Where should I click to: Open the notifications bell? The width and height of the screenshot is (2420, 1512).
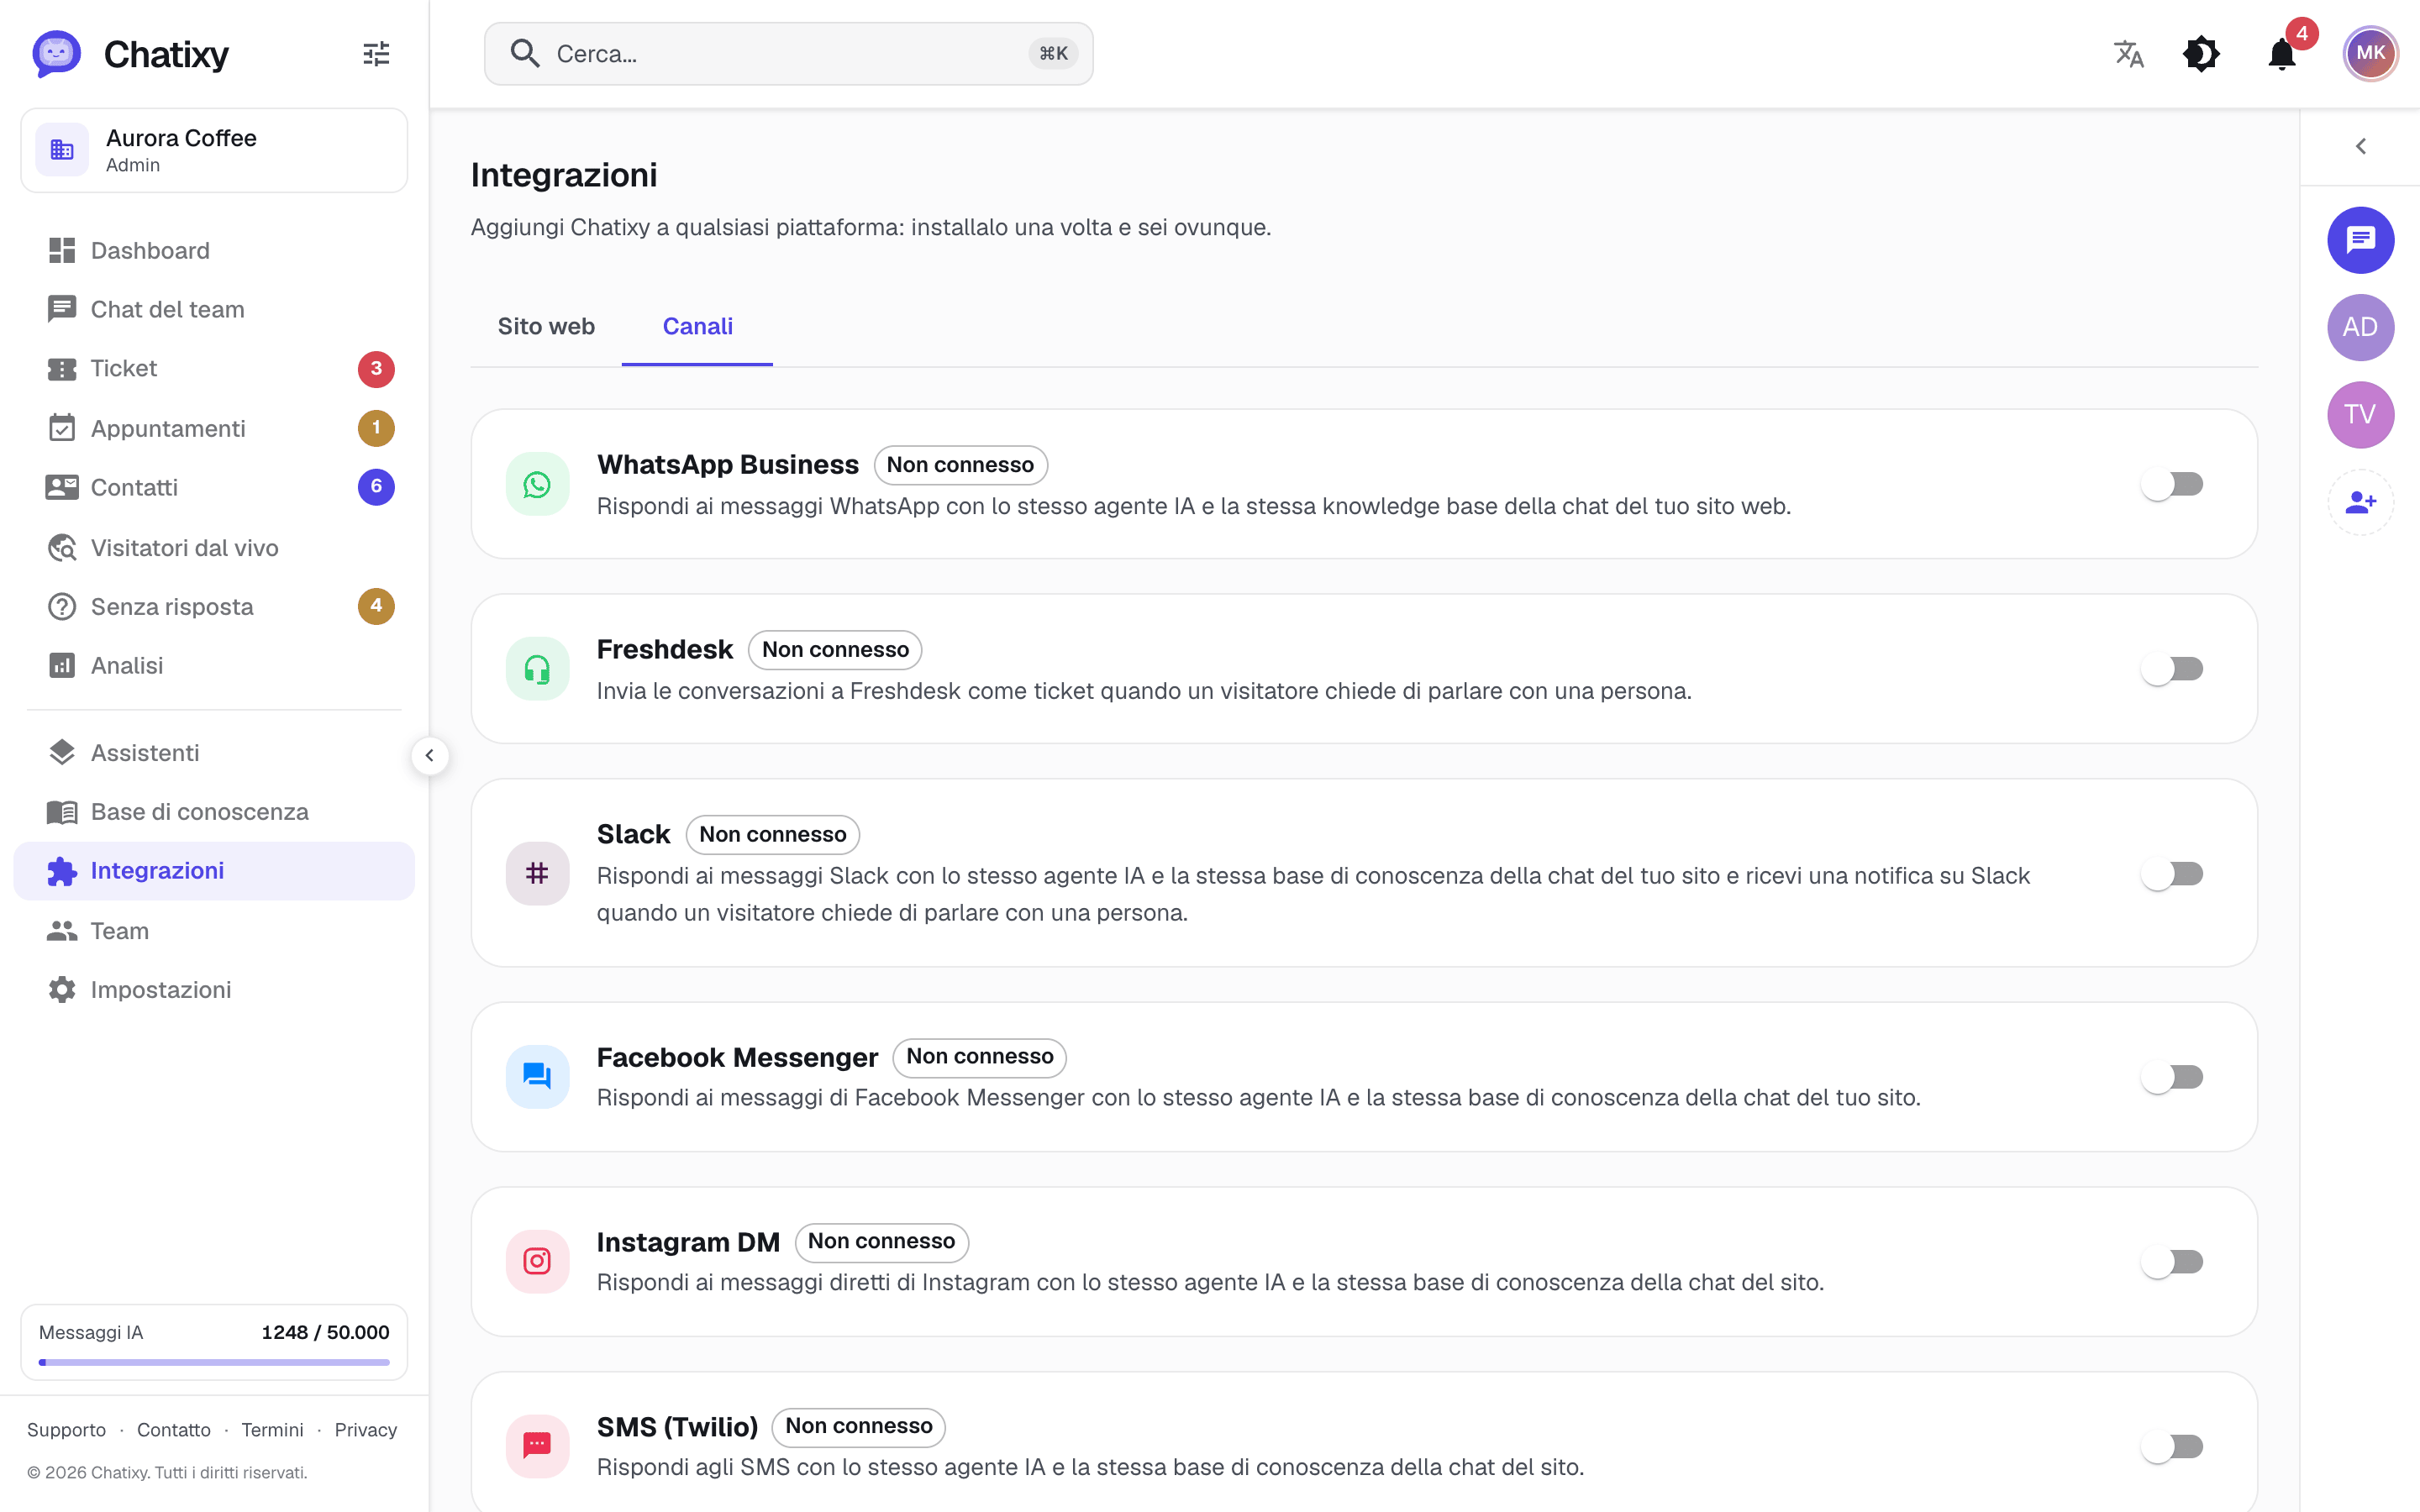click(x=2281, y=53)
